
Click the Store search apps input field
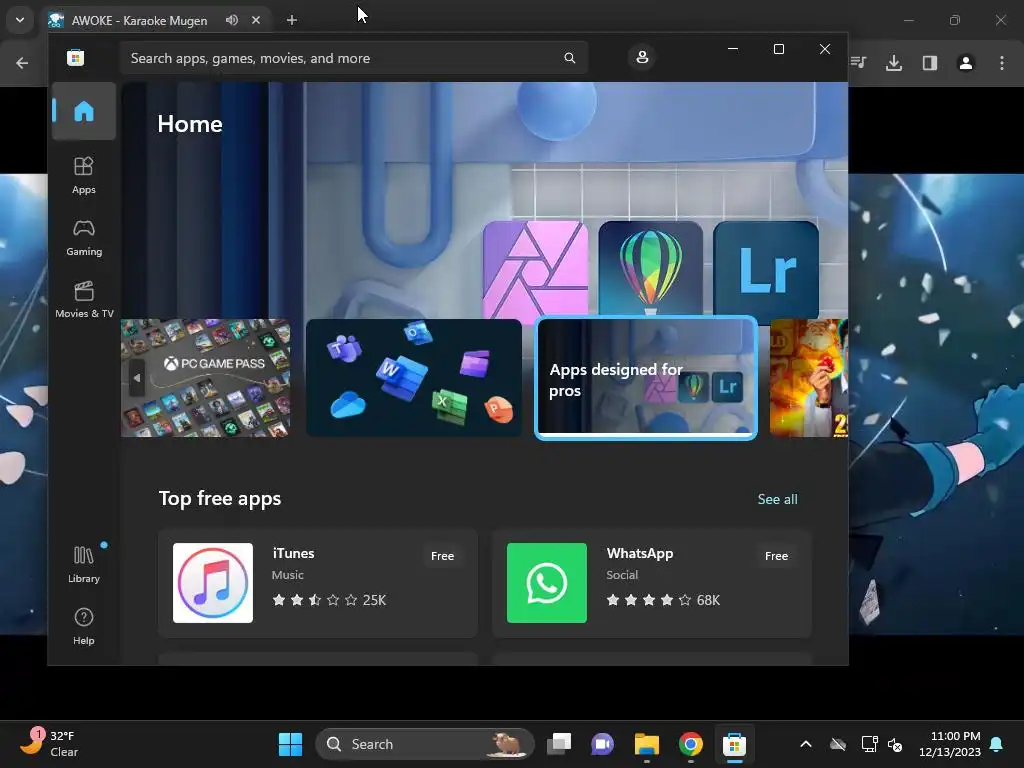pyautogui.click(x=353, y=58)
